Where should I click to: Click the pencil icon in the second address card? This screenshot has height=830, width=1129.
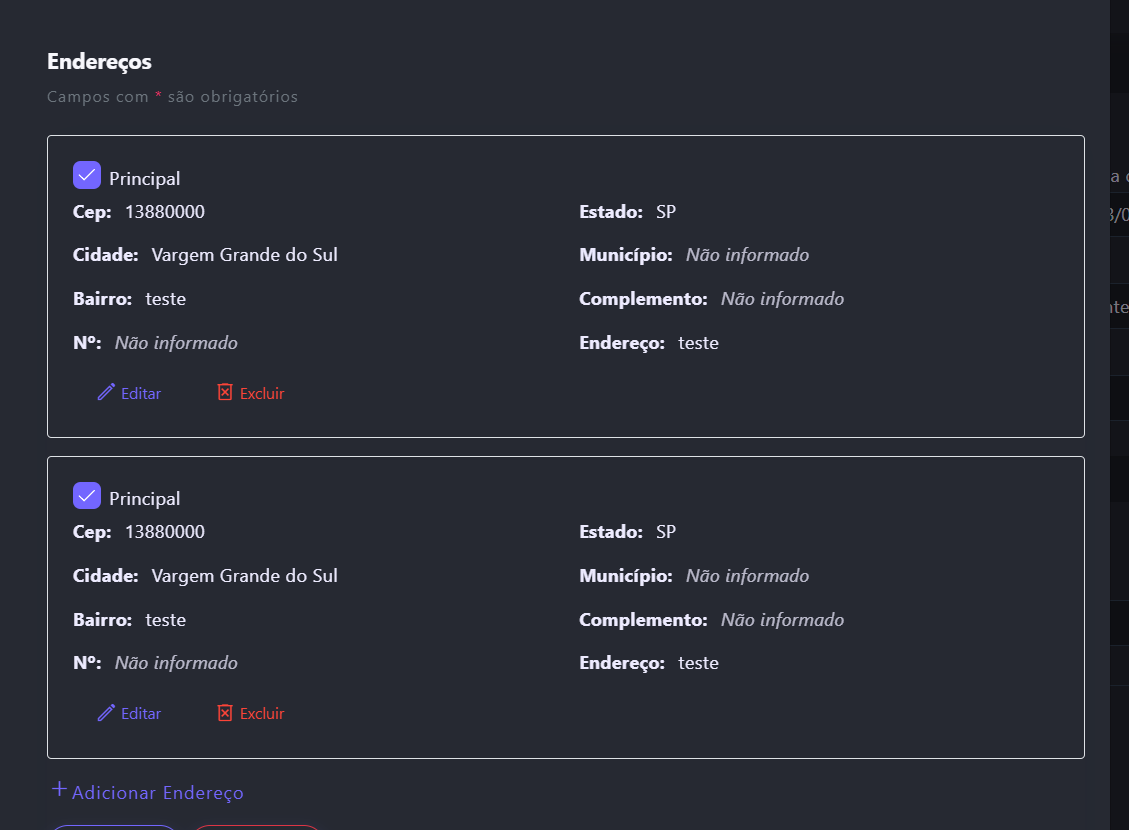[106, 713]
